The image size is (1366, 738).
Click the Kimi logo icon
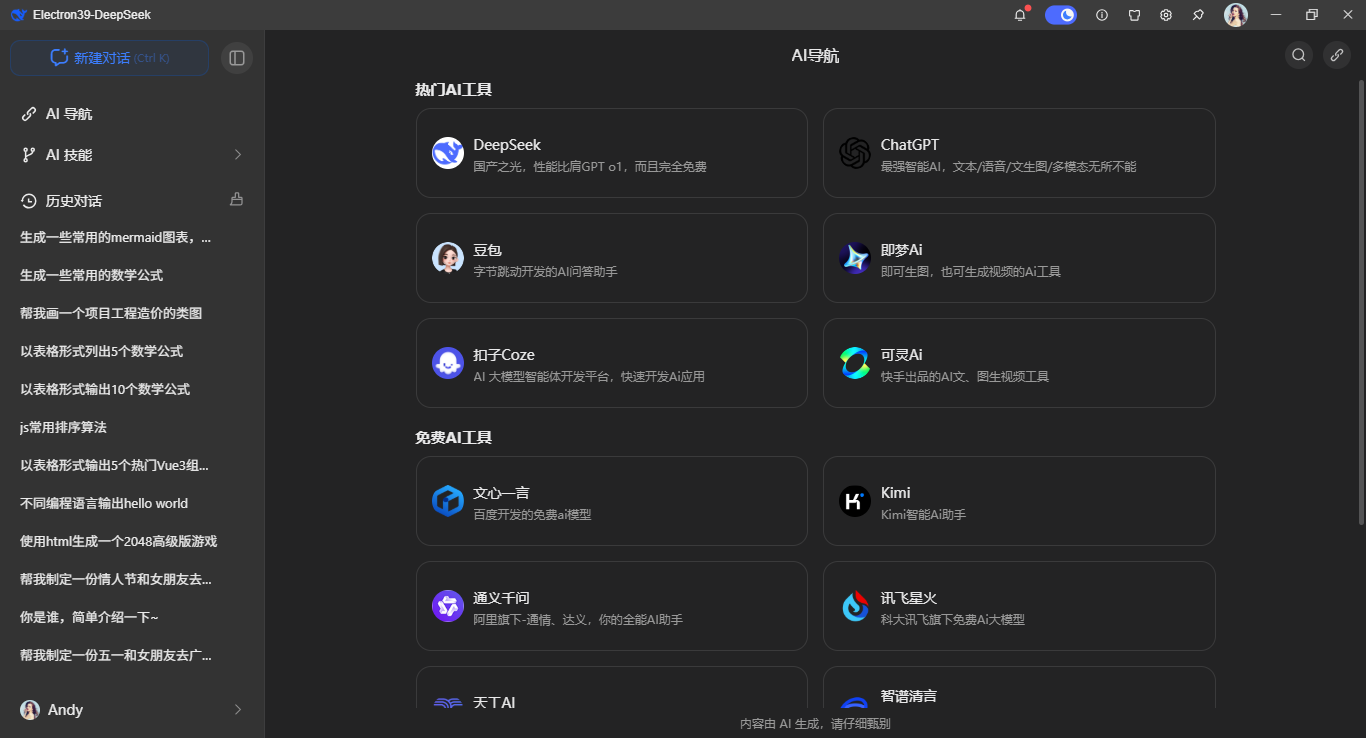click(855, 501)
